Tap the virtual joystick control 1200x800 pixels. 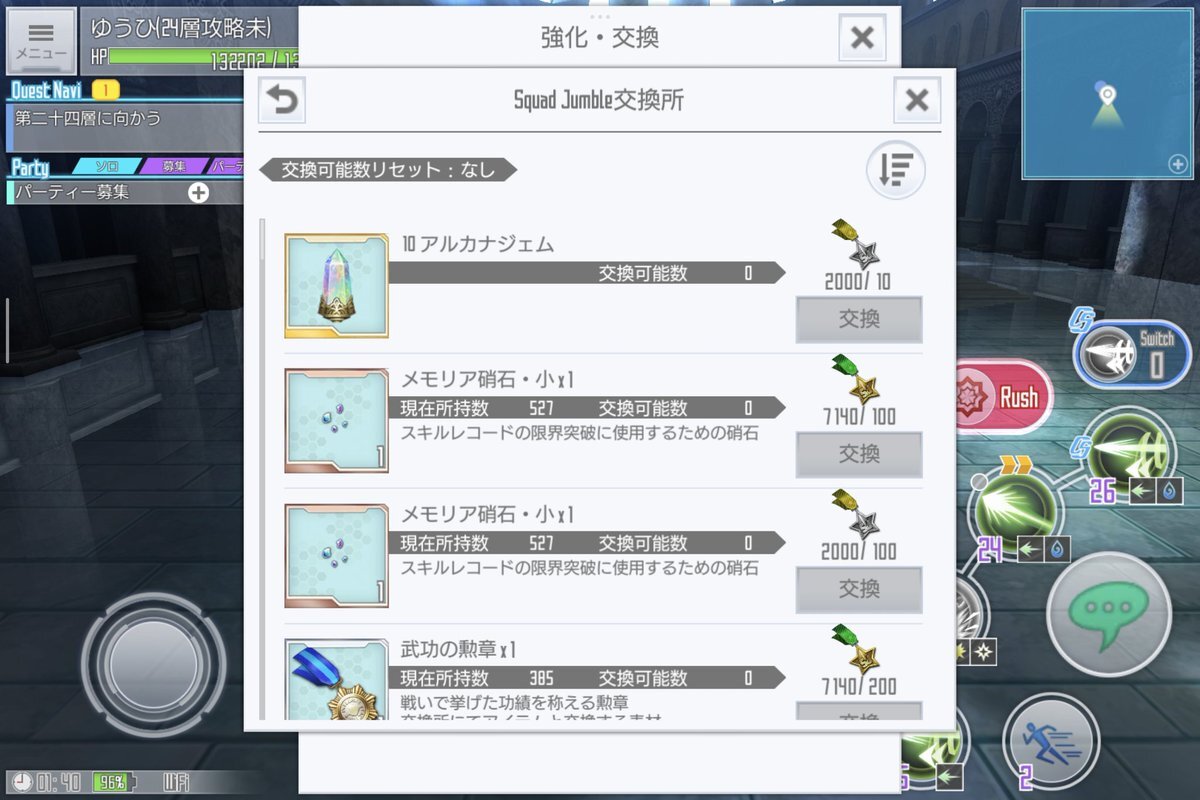(x=153, y=661)
